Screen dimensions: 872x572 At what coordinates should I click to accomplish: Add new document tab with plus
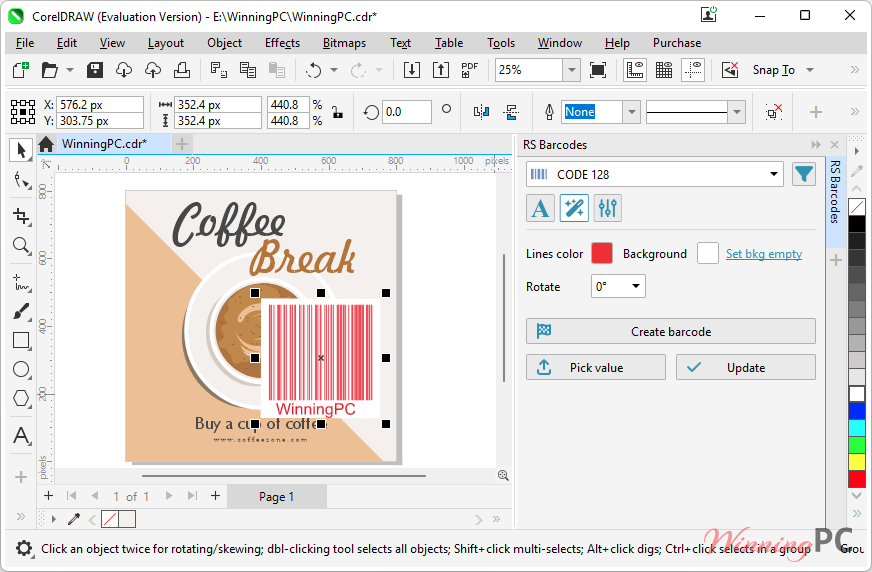pyautogui.click(x=181, y=145)
